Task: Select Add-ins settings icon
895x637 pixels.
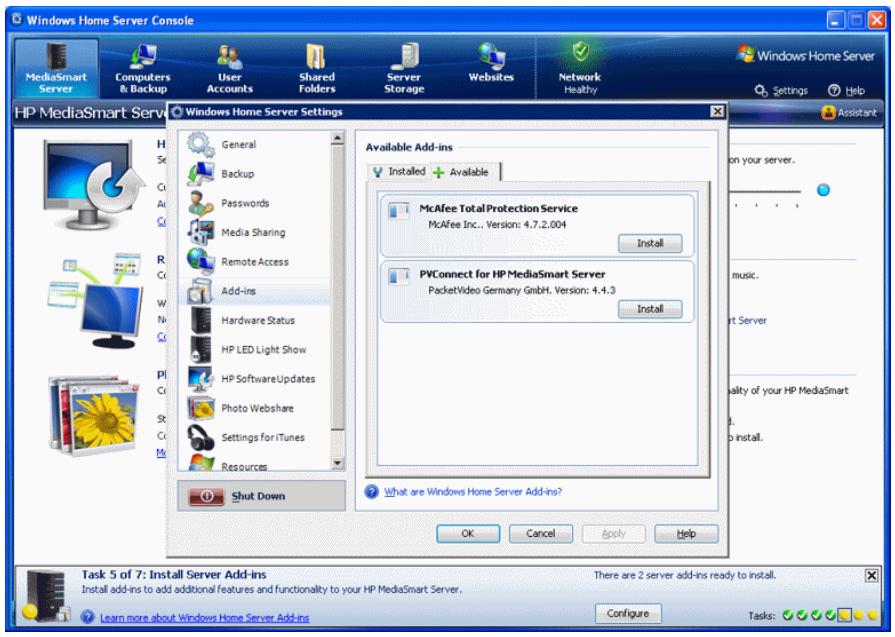Action: (200, 291)
